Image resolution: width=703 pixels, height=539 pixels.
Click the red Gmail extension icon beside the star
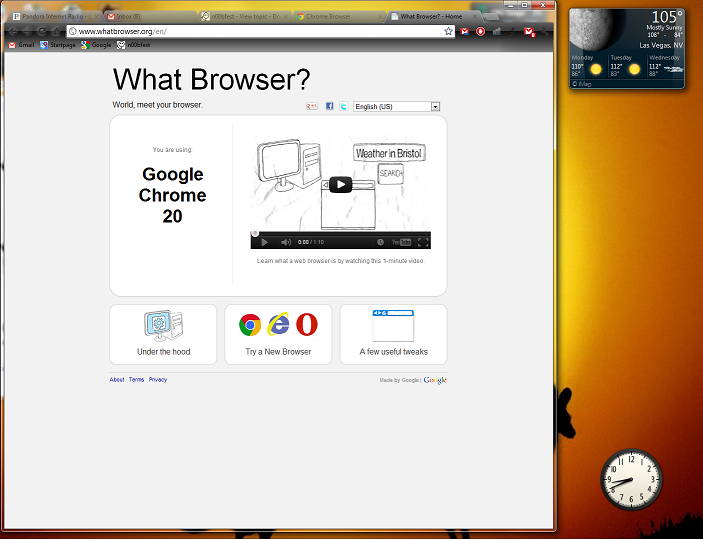[465, 31]
